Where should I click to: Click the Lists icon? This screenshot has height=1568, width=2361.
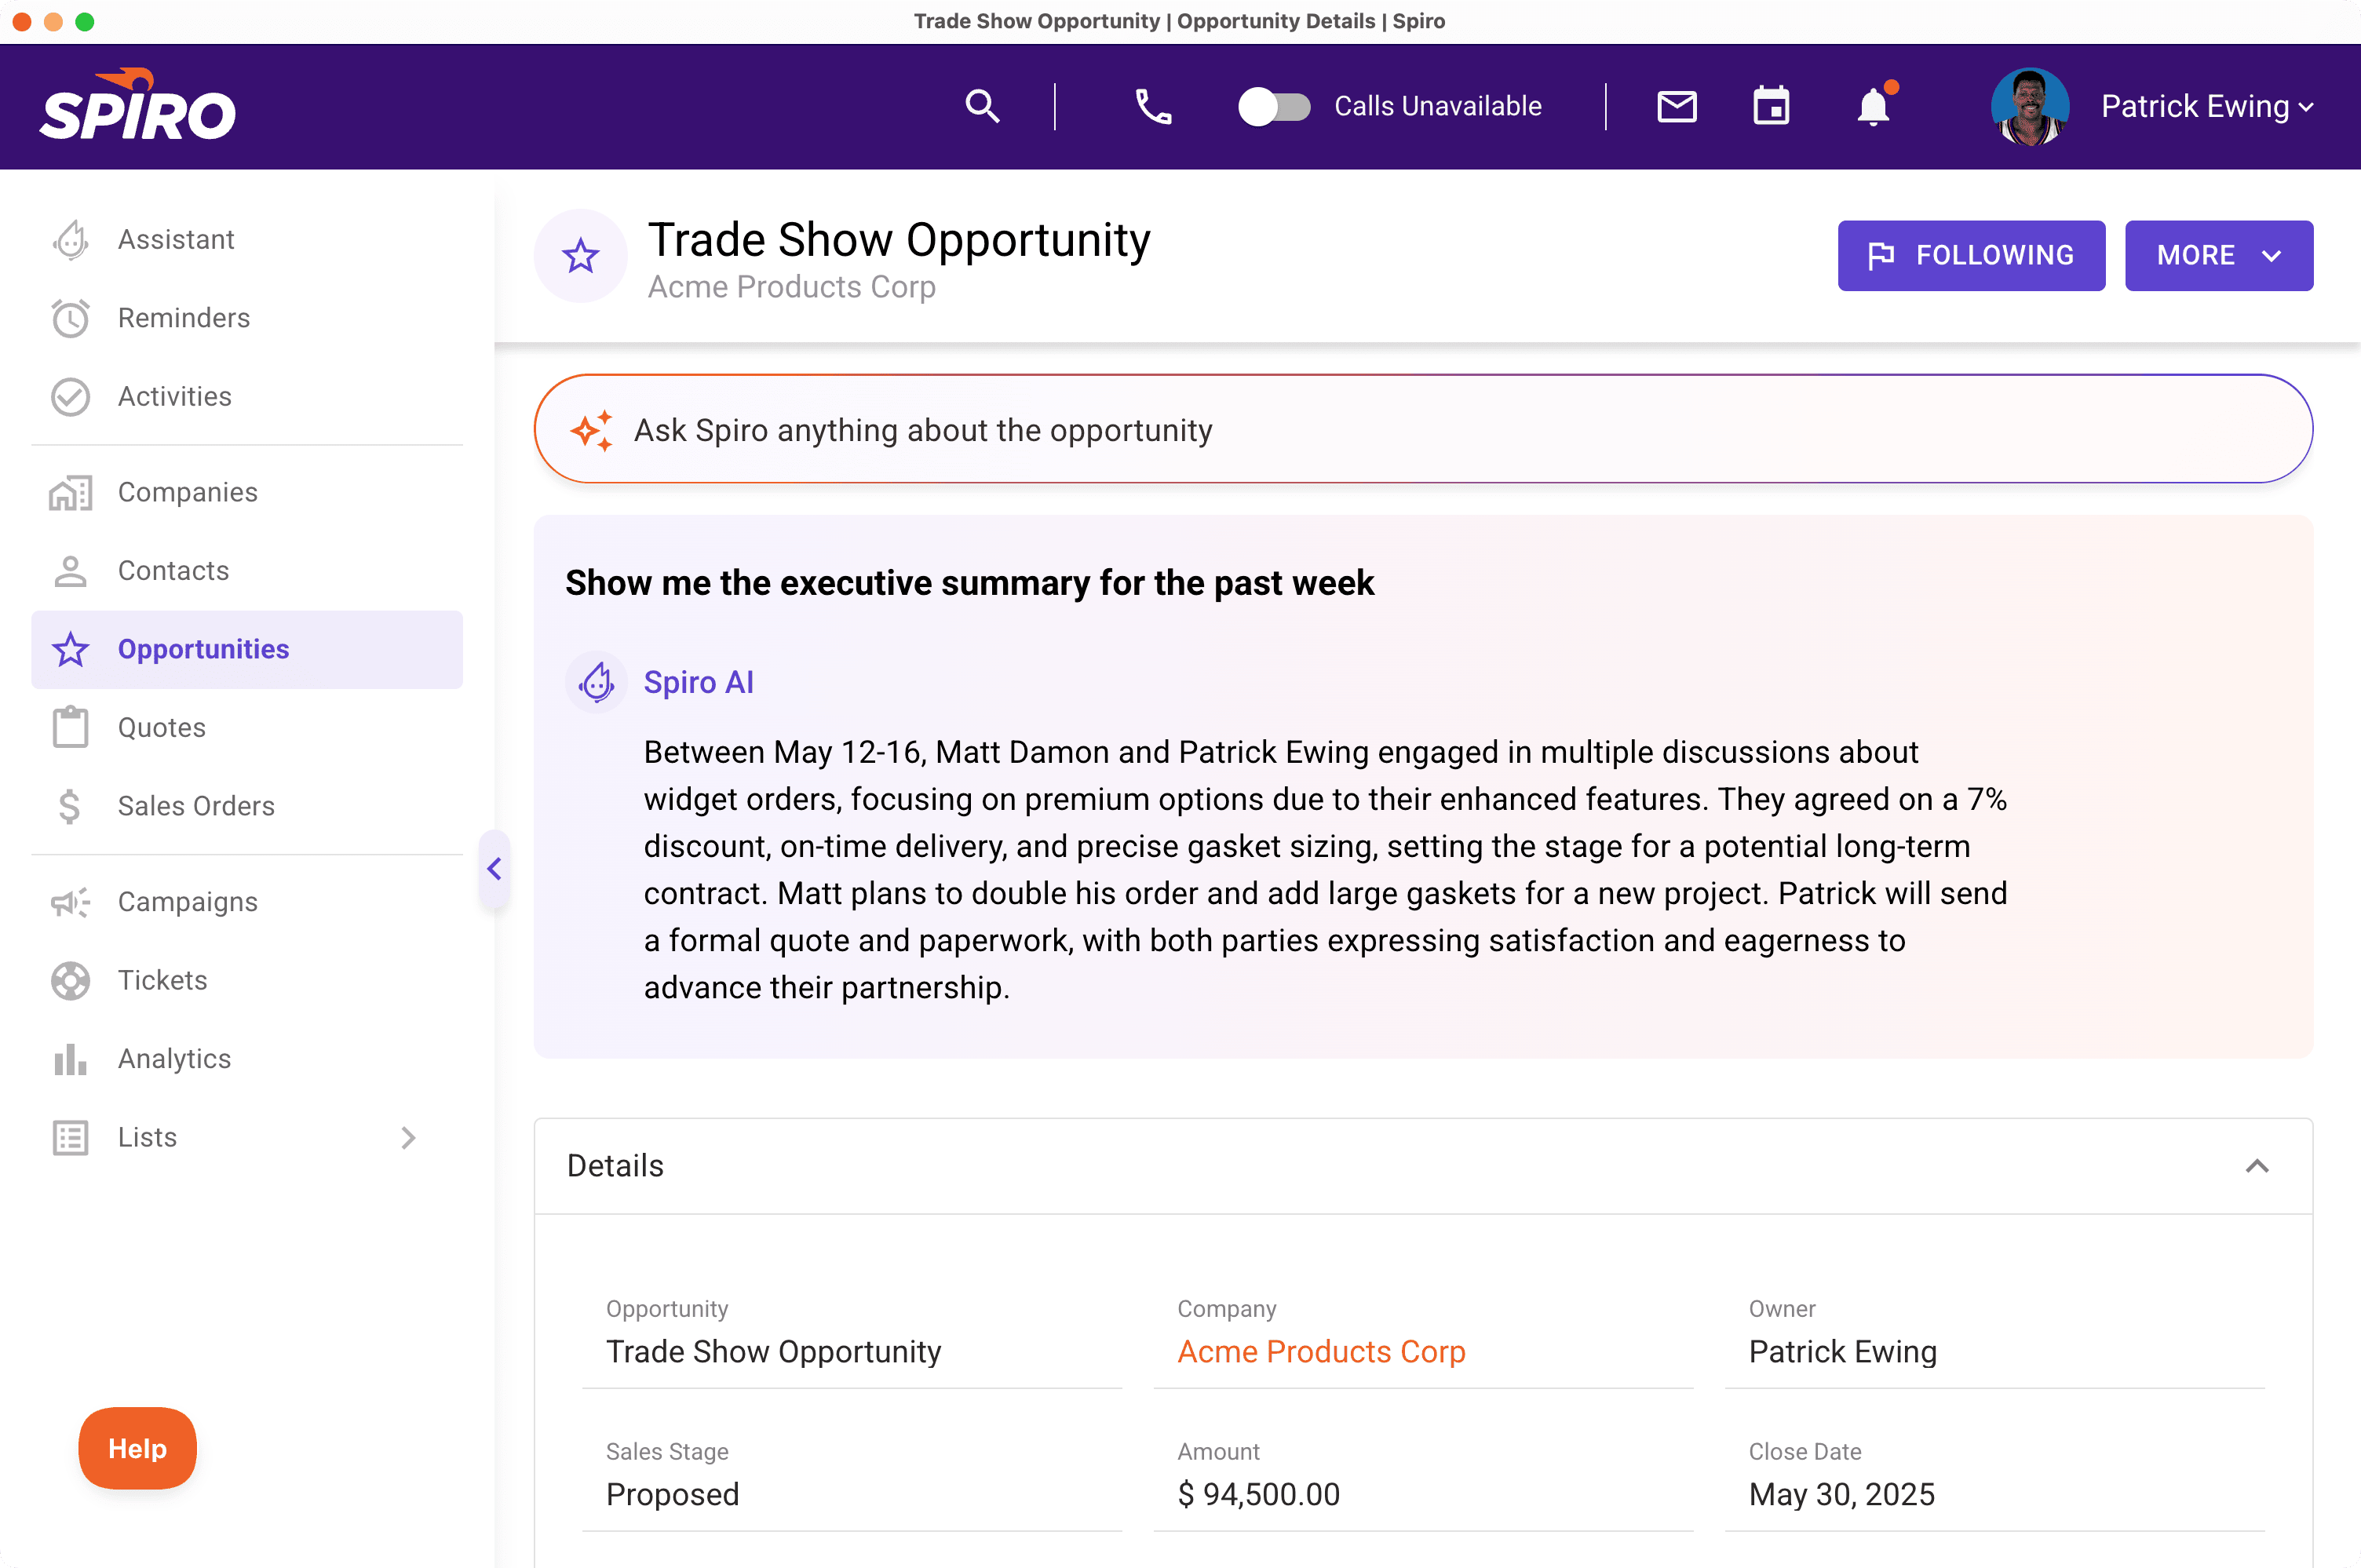[x=70, y=1138]
